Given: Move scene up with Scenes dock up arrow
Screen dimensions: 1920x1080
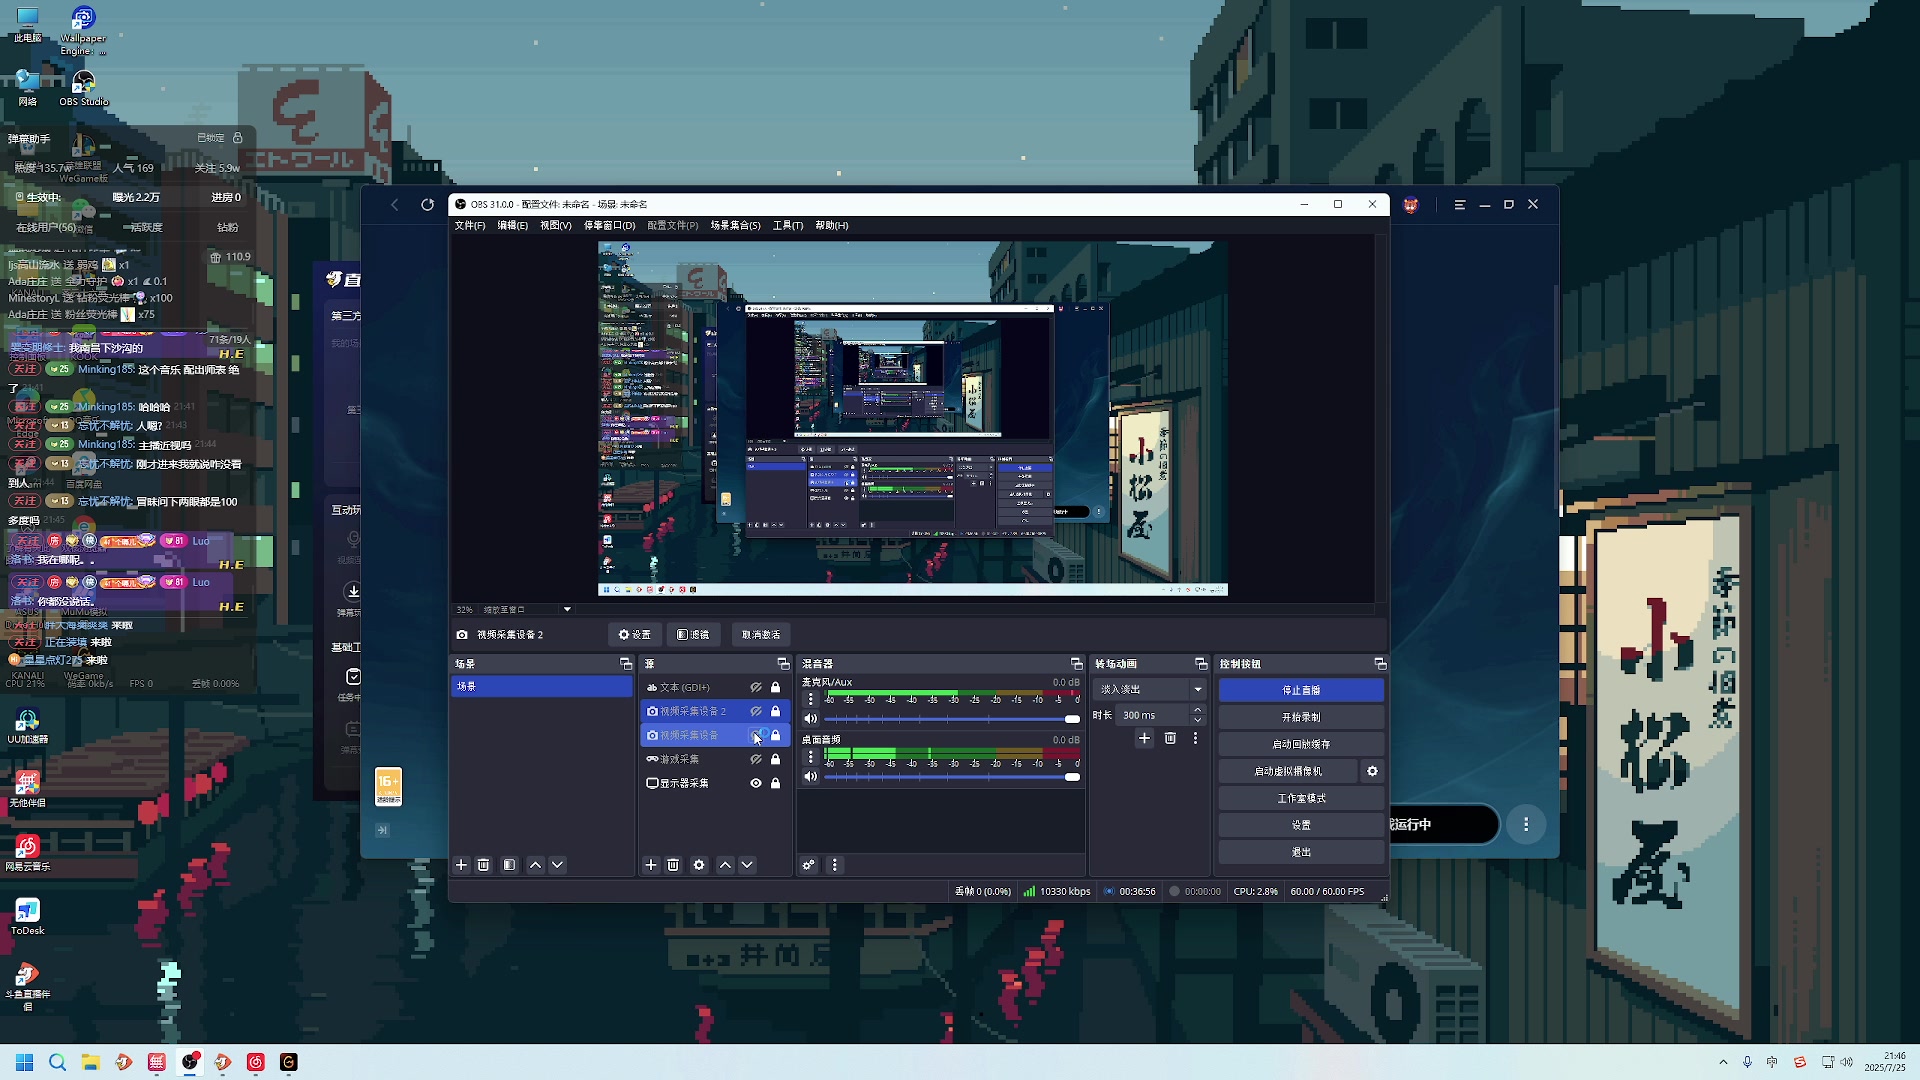Looking at the screenshot, I should coord(535,865).
